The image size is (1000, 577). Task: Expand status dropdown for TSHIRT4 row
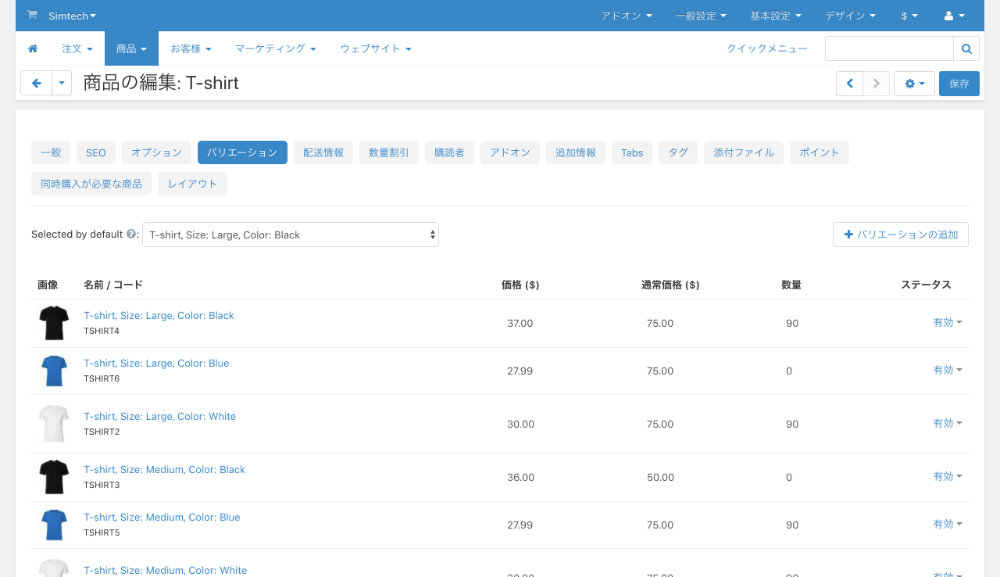coord(947,323)
